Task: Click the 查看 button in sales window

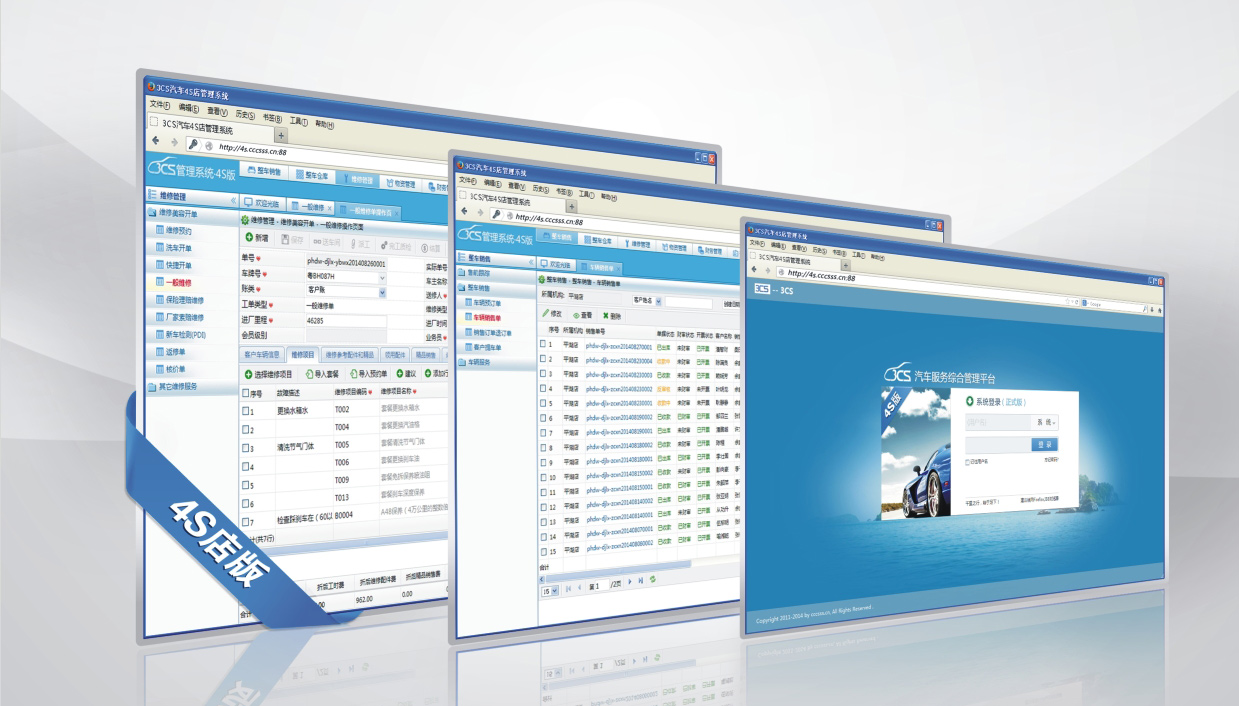Action: pyautogui.click(x=583, y=315)
